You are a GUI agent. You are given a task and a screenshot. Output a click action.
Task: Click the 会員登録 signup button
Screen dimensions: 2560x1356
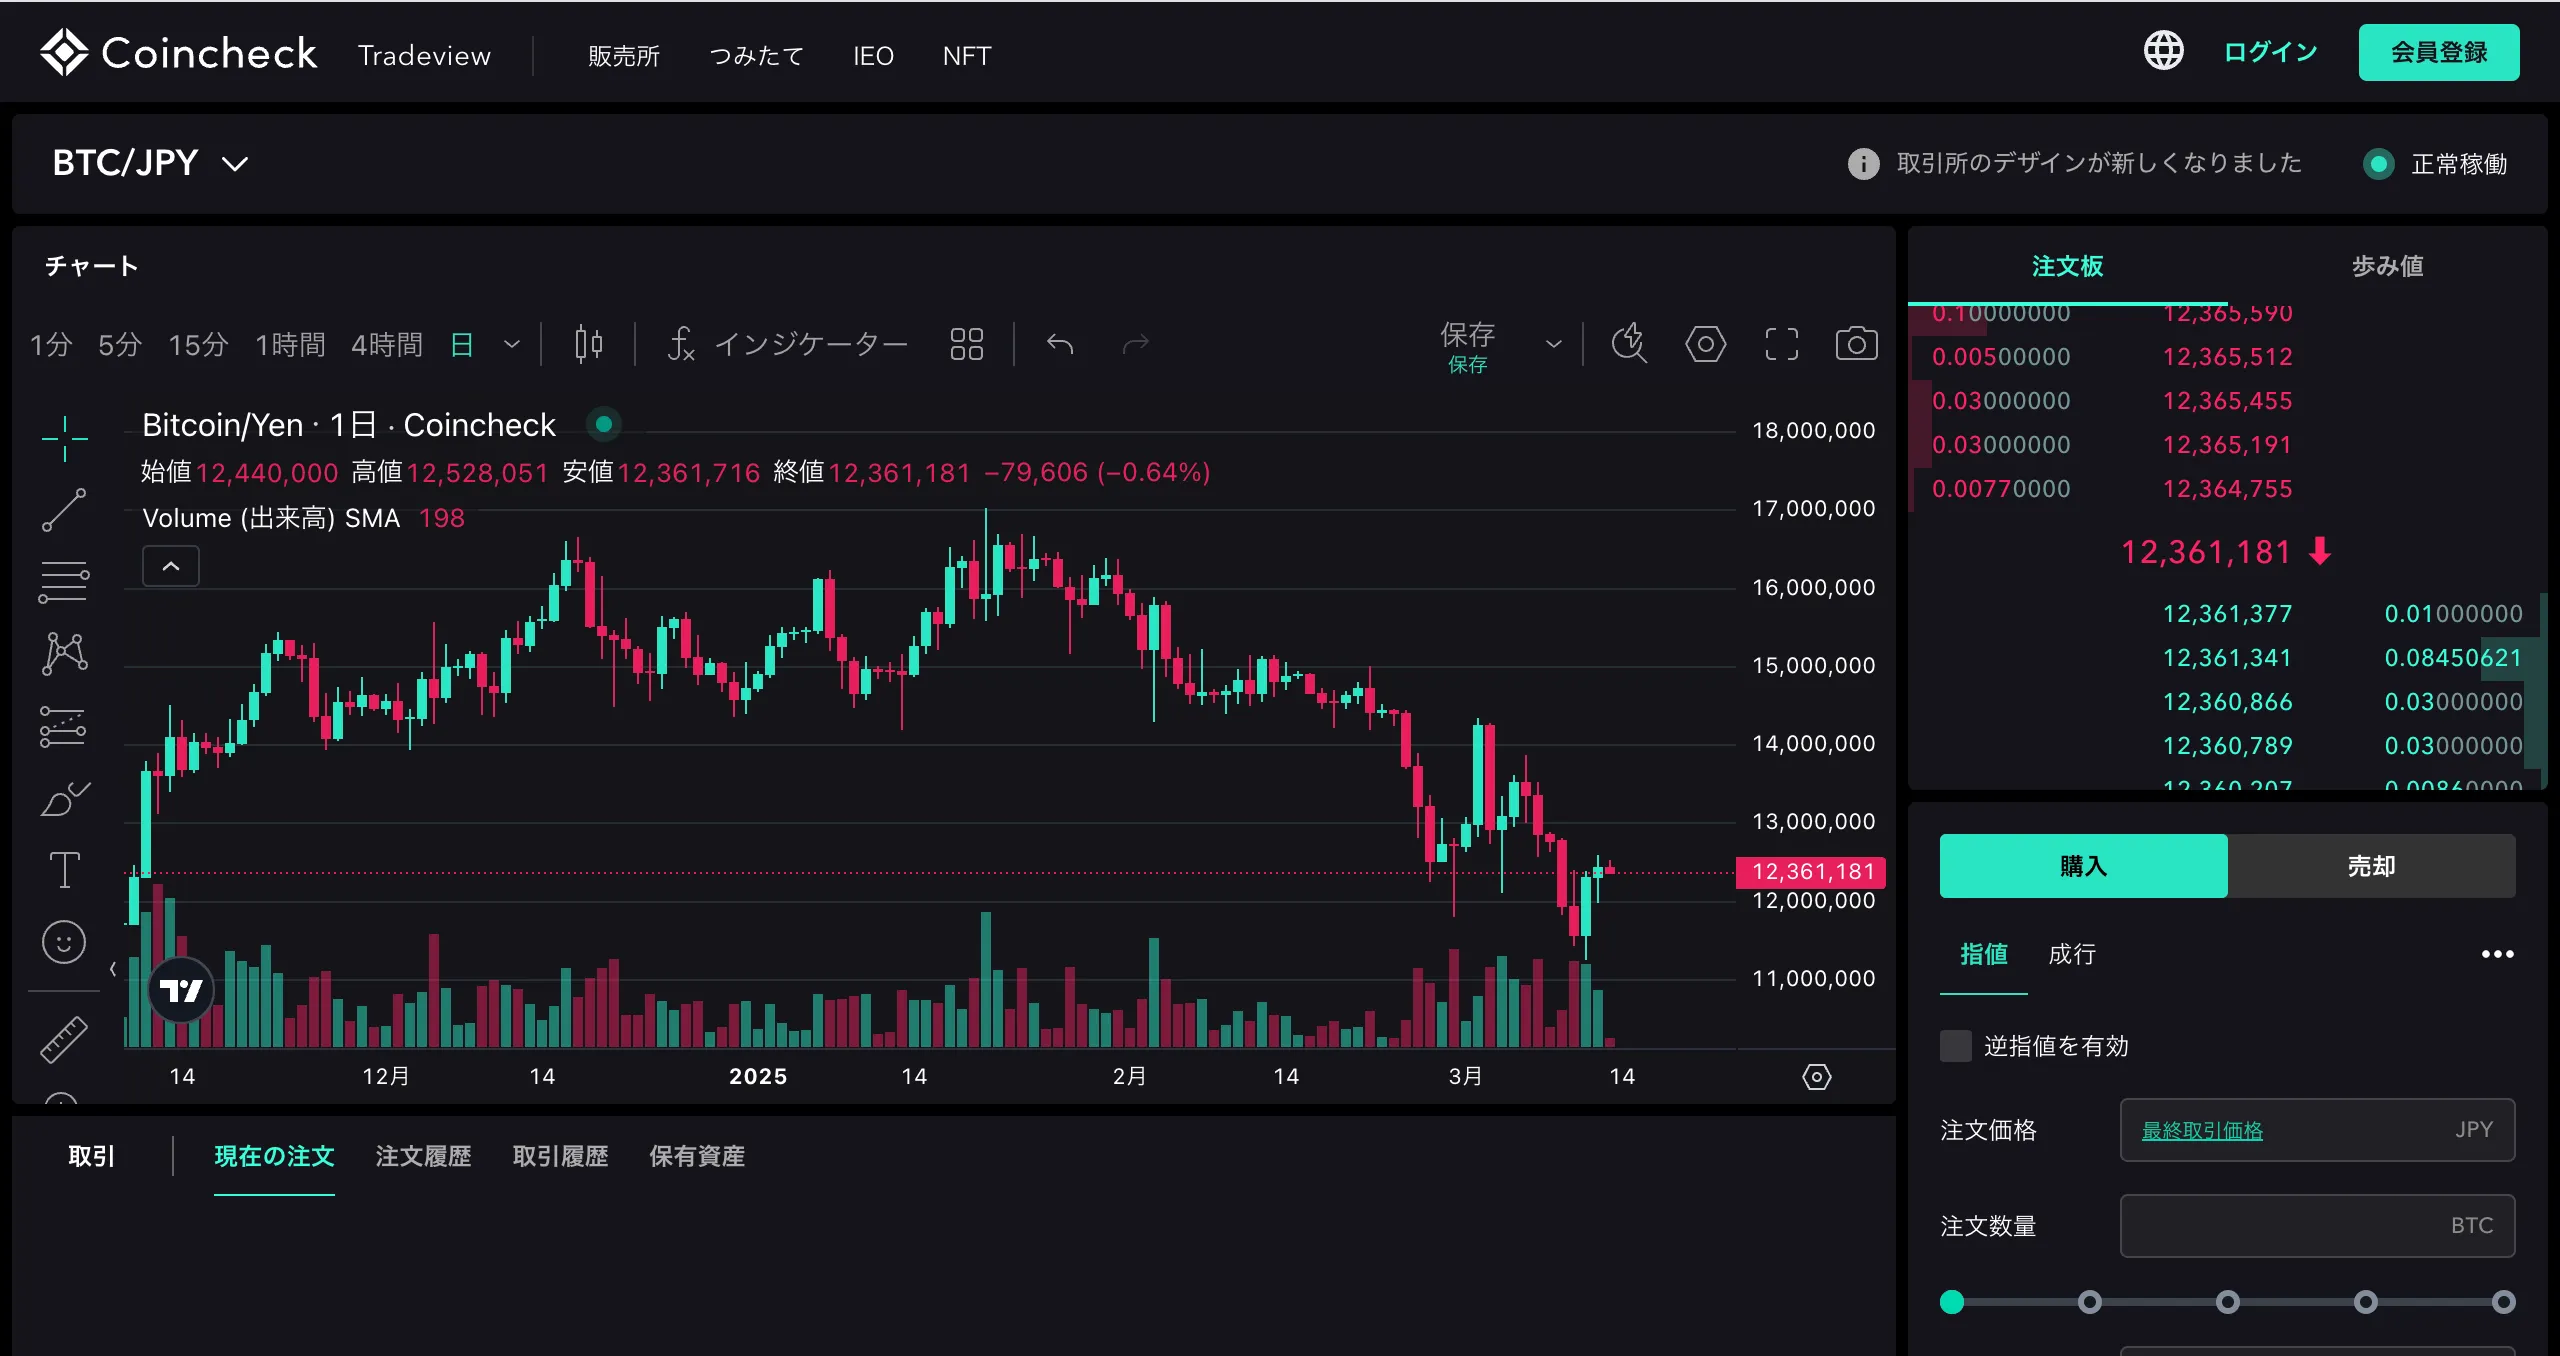(x=2438, y=52)
